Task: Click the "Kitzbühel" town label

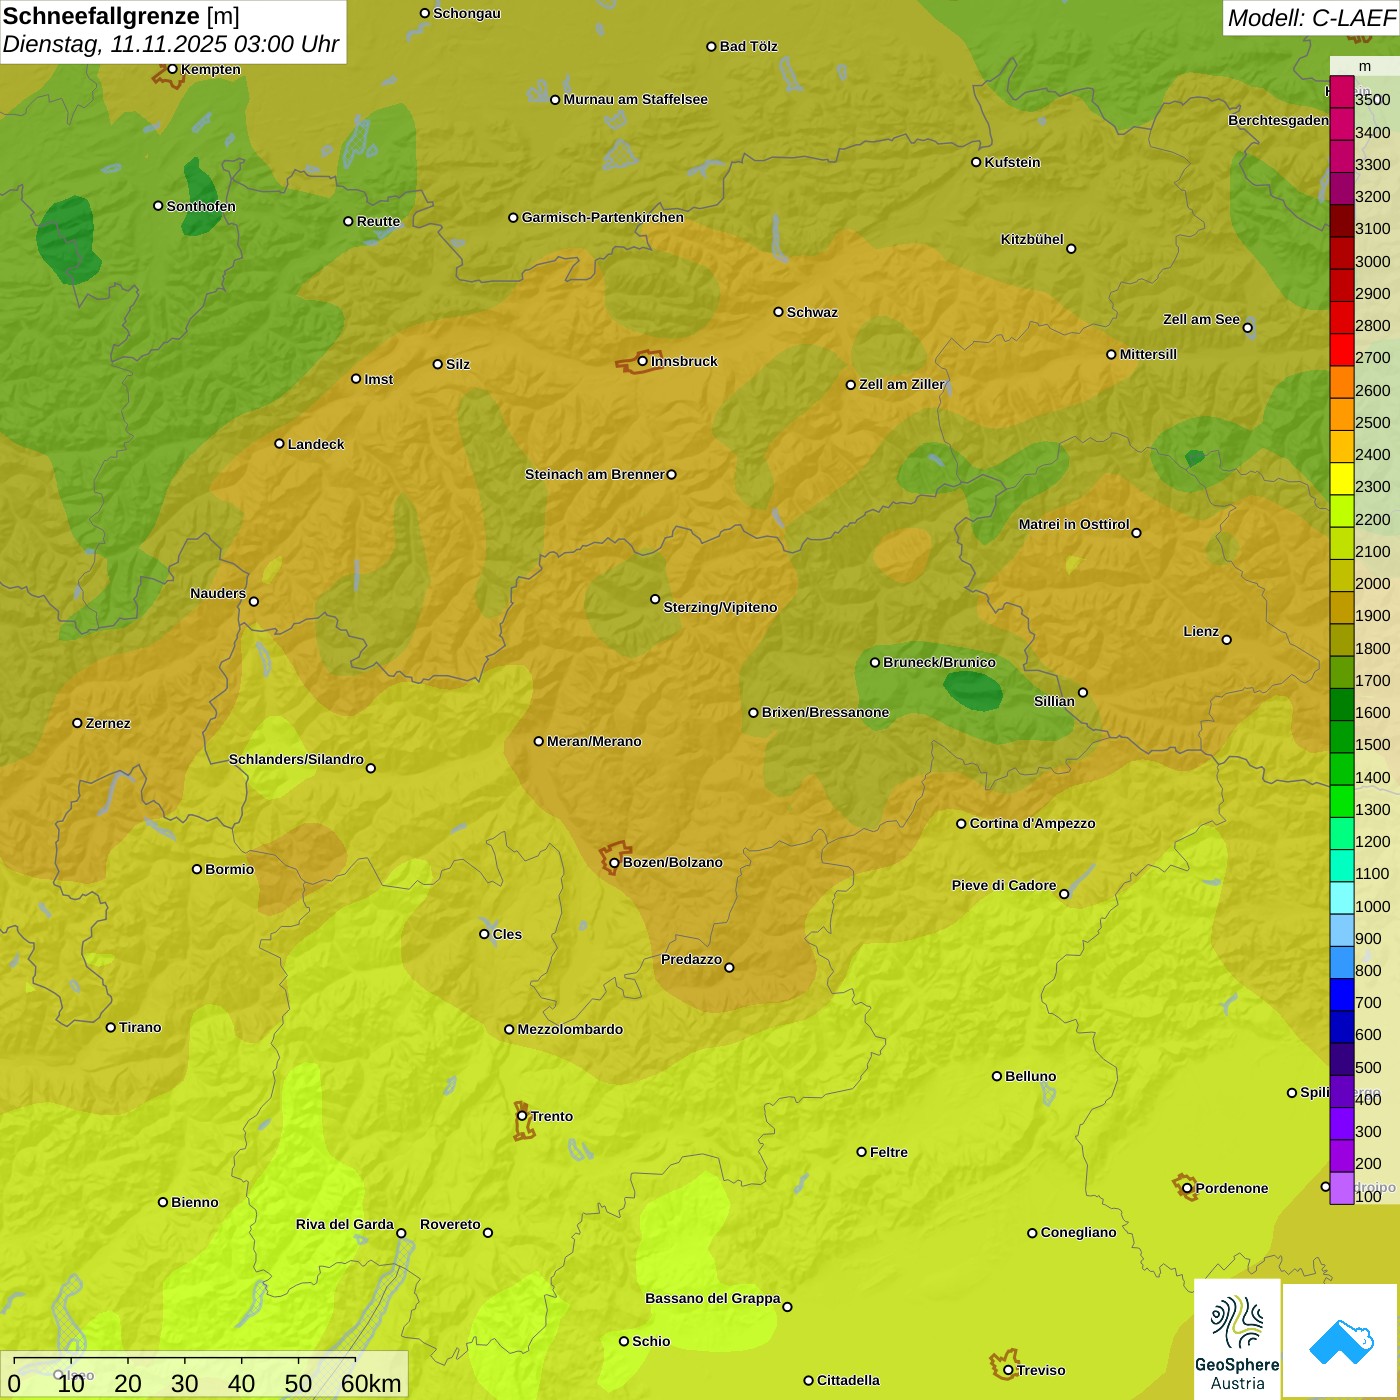Action: coord(1032,239)
